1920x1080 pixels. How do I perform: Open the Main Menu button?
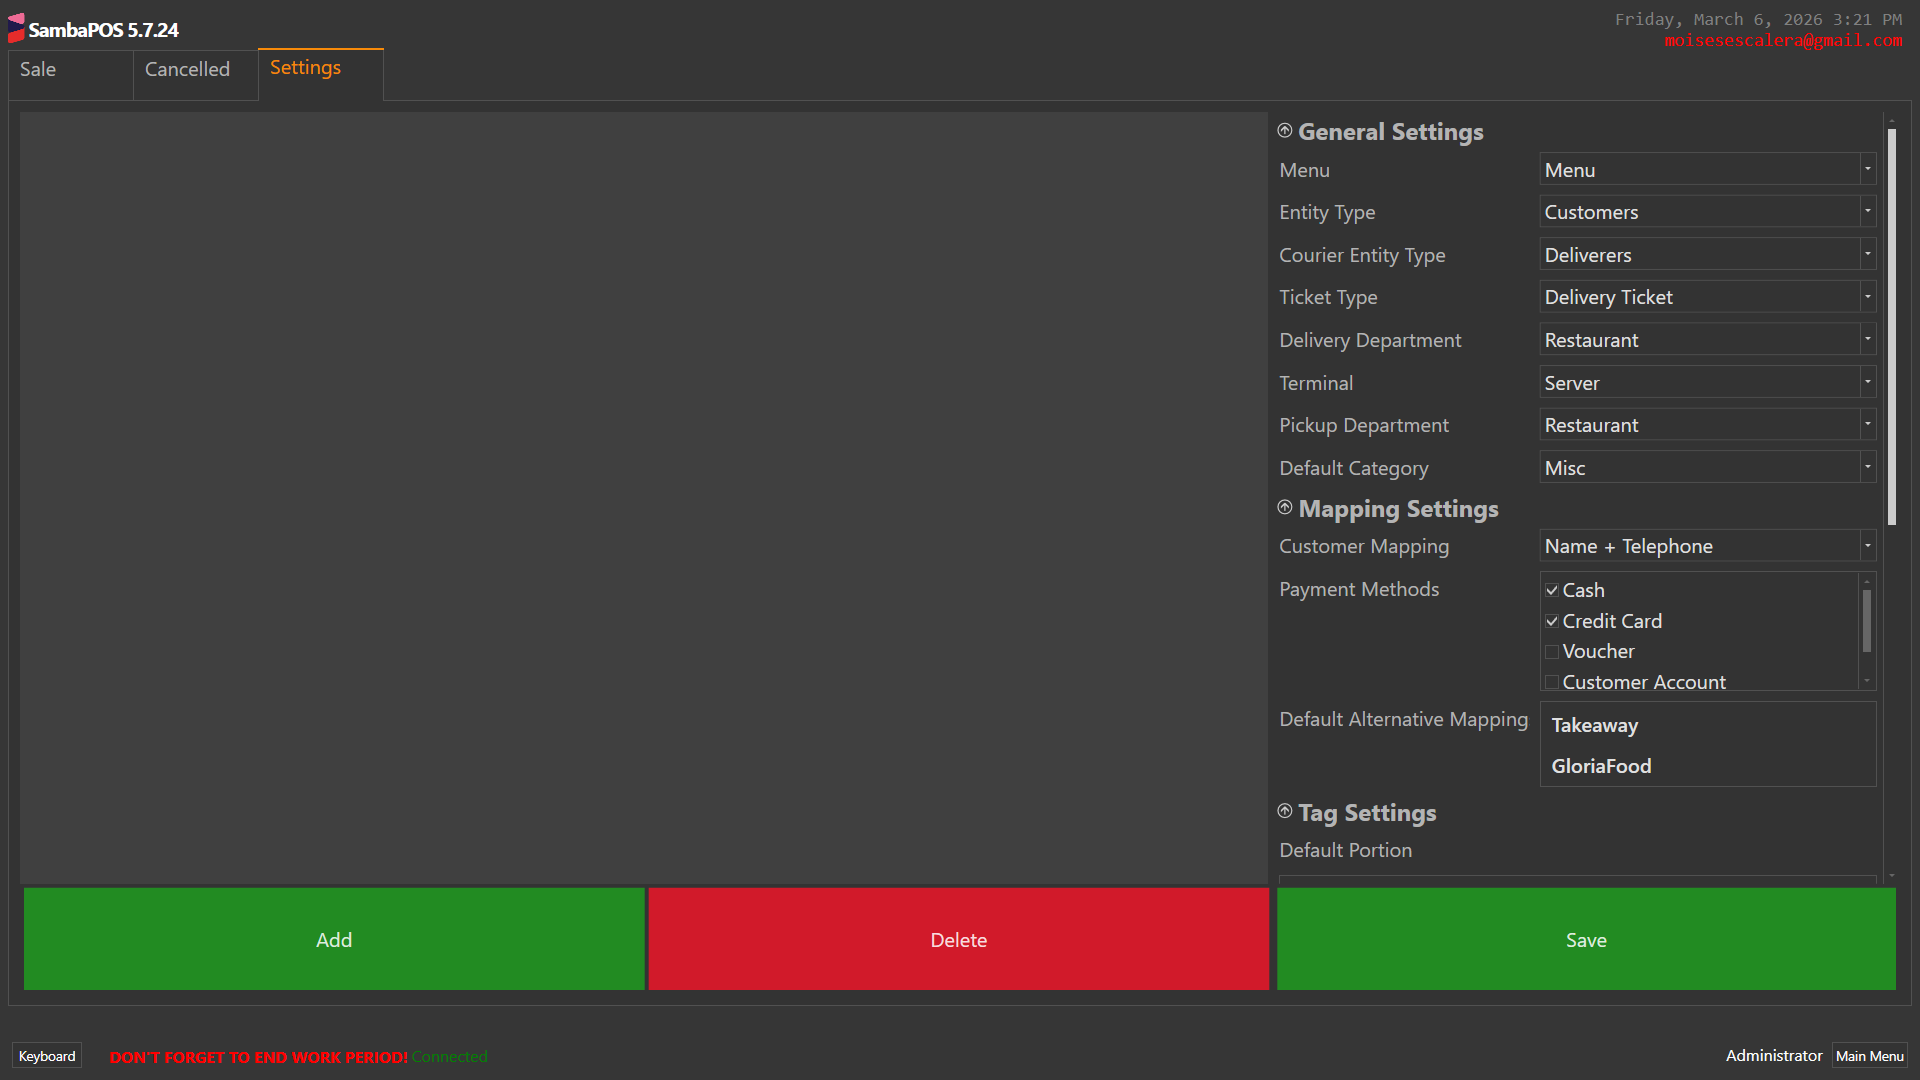[x=1869, y=1056]
